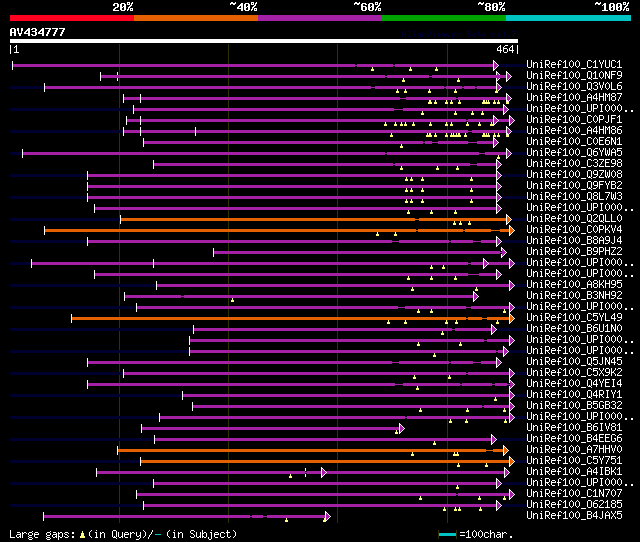Click the alignment bar of B9PHZ2

(x=360, y=253)
